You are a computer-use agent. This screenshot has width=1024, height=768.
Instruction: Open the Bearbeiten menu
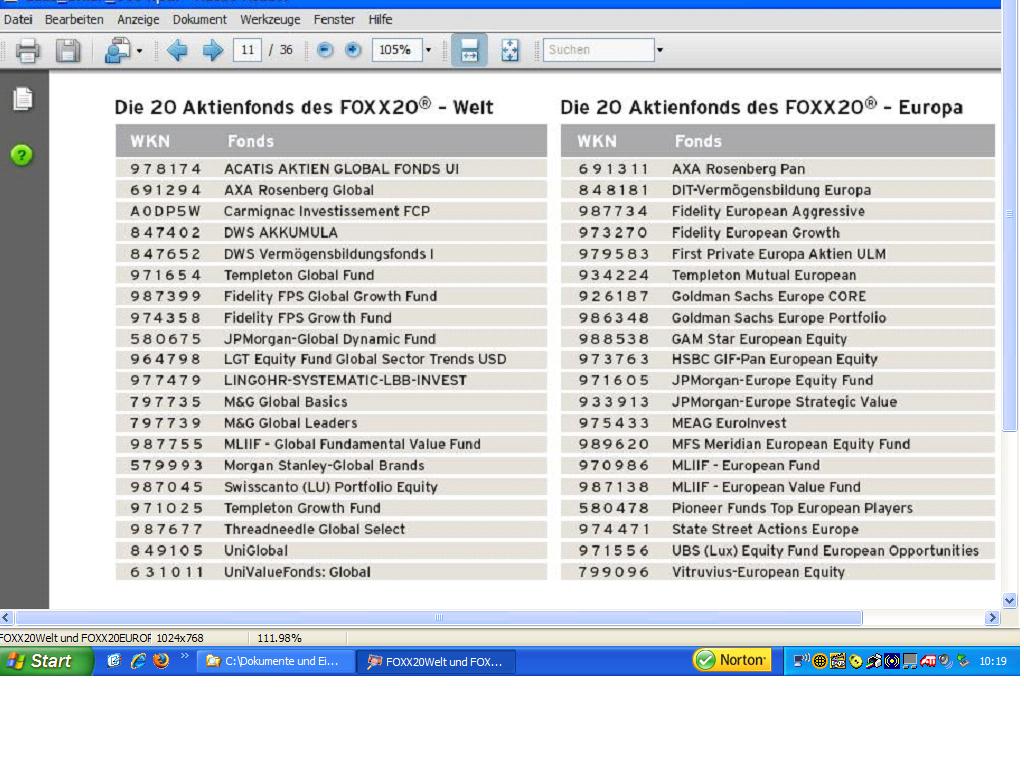click(x=74, y=20)
